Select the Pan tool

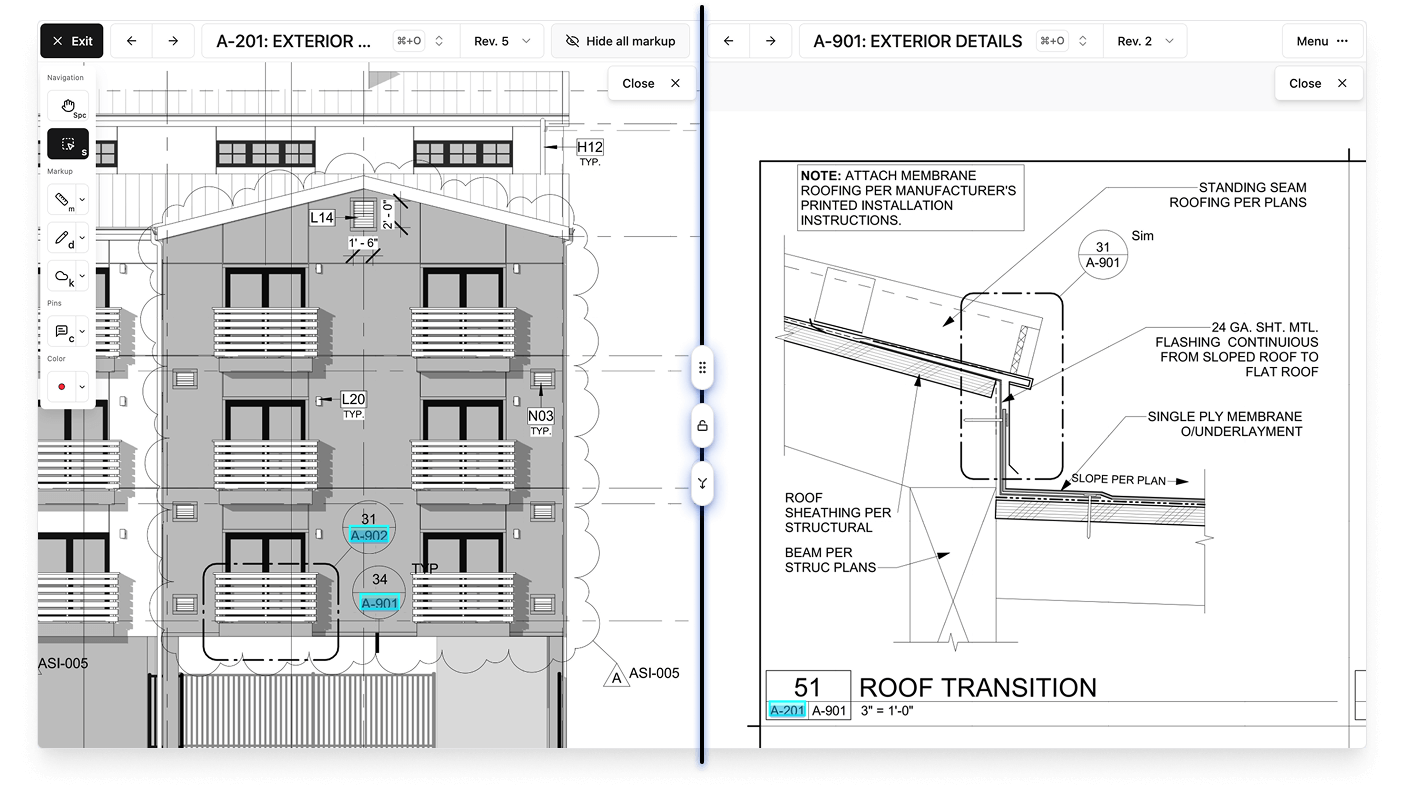pos(66,105)
